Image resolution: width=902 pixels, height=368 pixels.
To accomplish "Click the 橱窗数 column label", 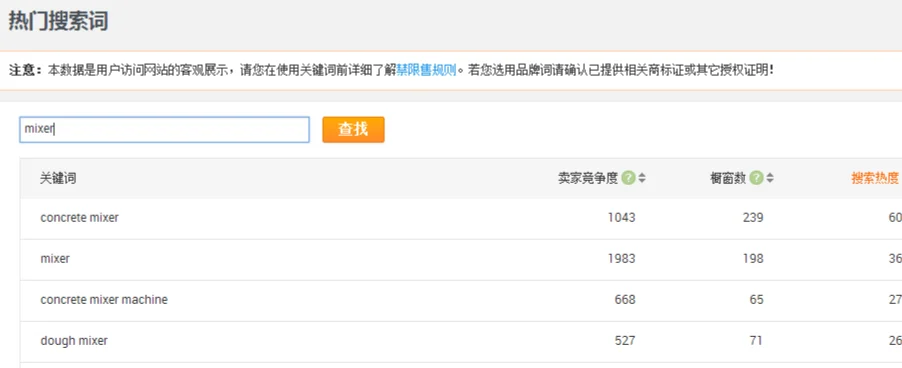I will click(728, 178).
